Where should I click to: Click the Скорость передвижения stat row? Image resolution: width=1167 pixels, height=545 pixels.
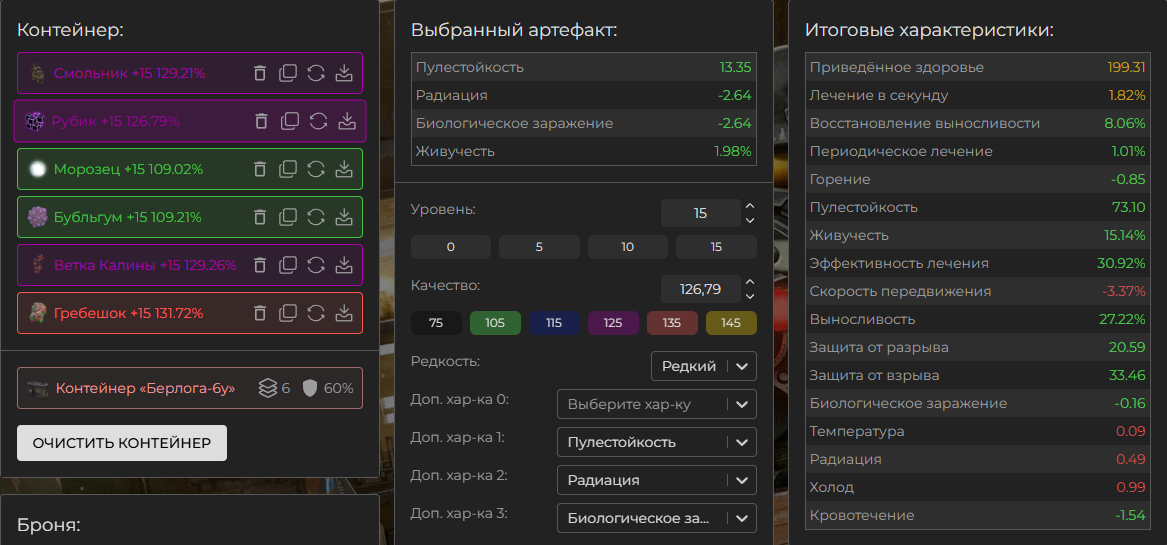[978, 291]
